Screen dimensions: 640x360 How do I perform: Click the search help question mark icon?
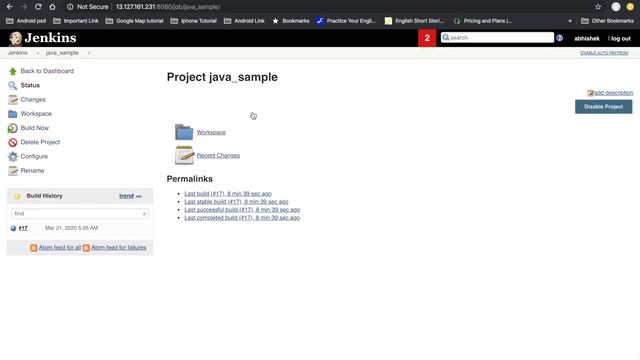click(x=559, y=38)
